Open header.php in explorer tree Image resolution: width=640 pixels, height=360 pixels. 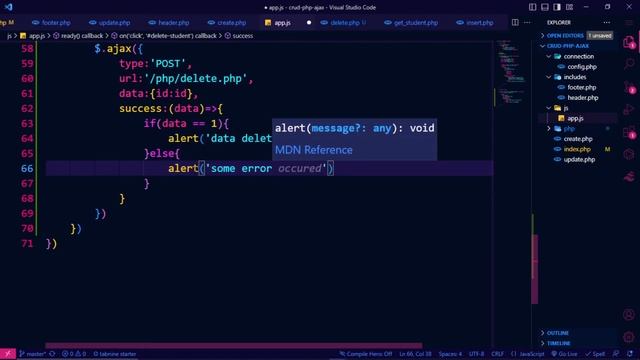pos(582,98)
